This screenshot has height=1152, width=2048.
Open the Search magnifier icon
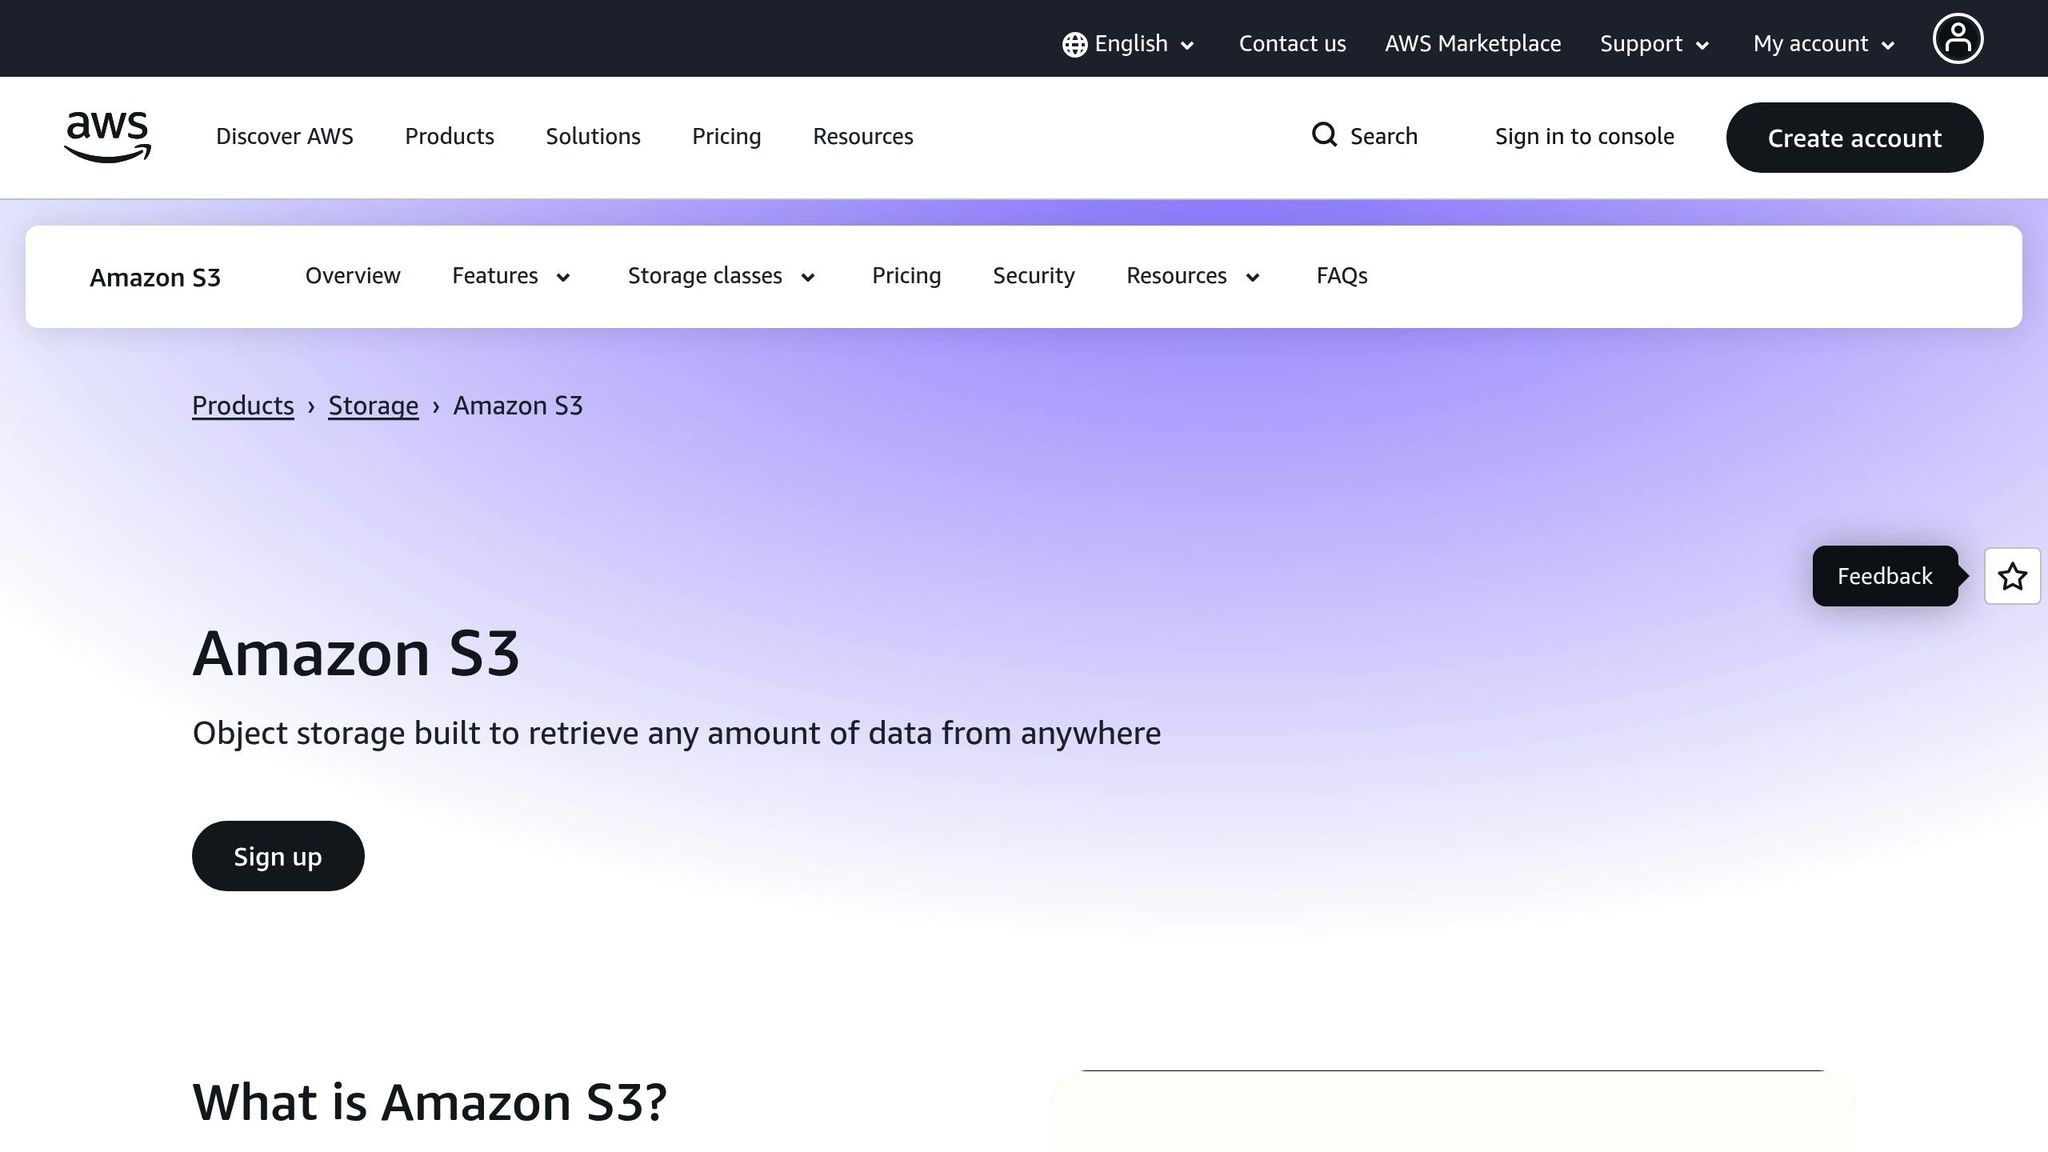(x=1324, y=135)
